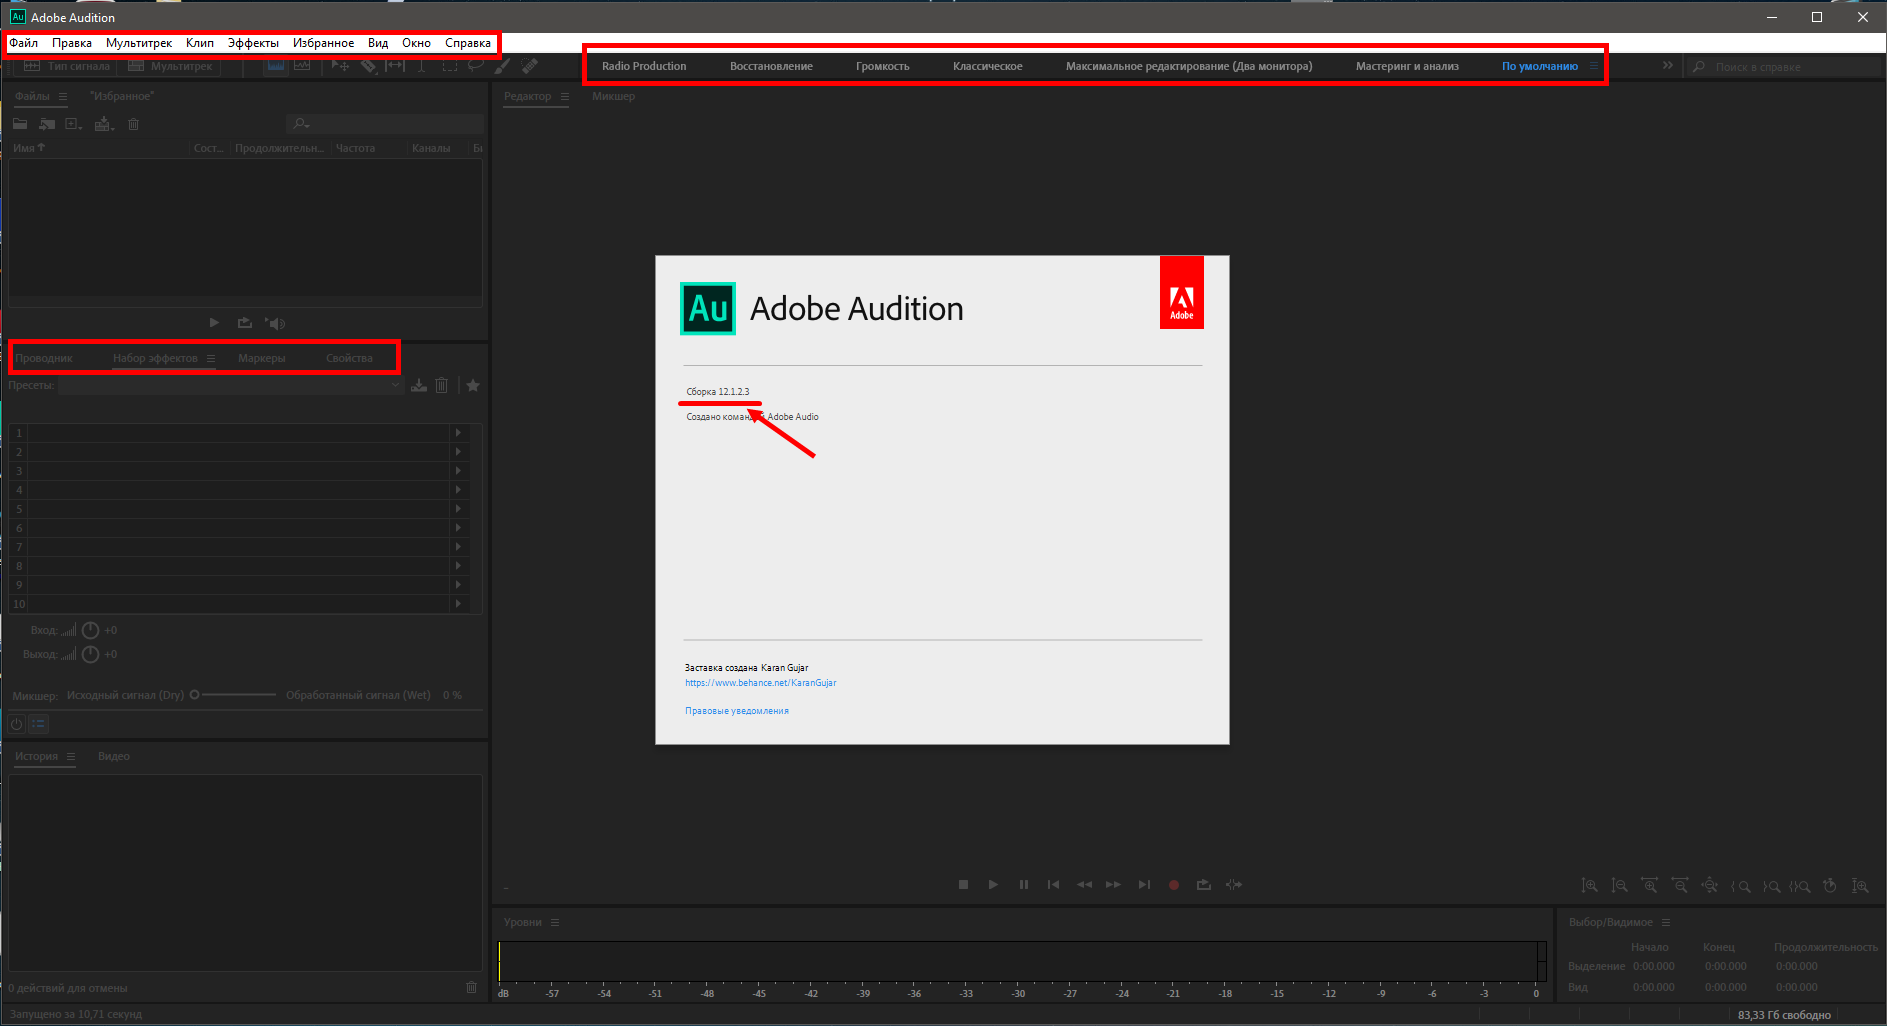
Task: Open the Пресеты dropdown
Action: [230, 385]
